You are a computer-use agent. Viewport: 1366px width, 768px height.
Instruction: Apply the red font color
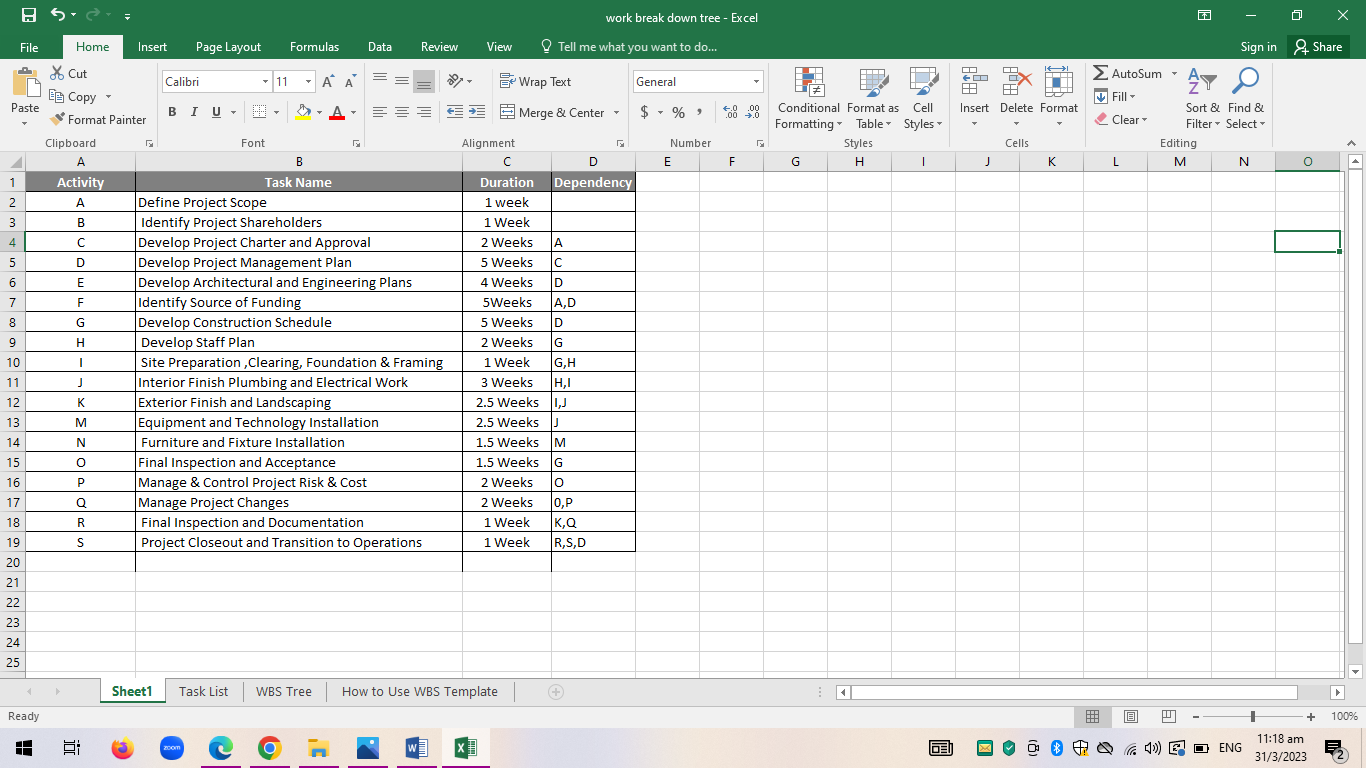(x=337, y=112)
